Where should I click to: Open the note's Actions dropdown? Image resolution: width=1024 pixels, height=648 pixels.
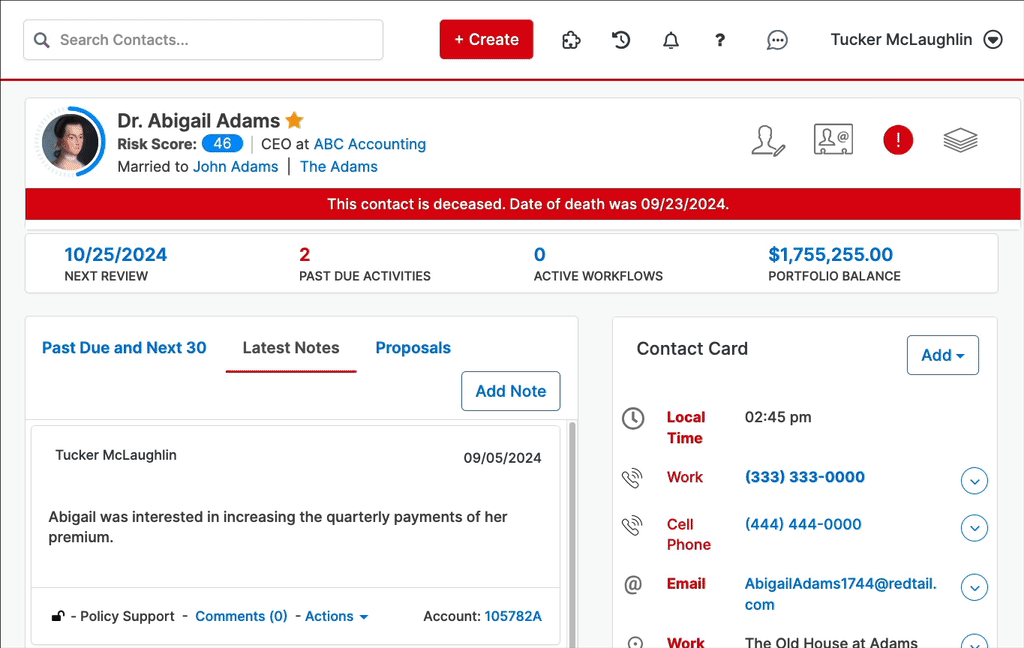tap(336, 616)
